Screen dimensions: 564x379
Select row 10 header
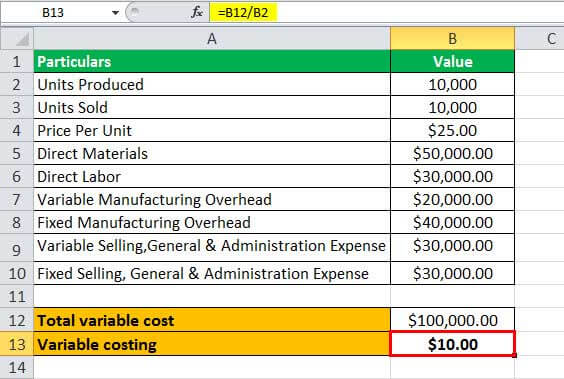tap(17, 273)
